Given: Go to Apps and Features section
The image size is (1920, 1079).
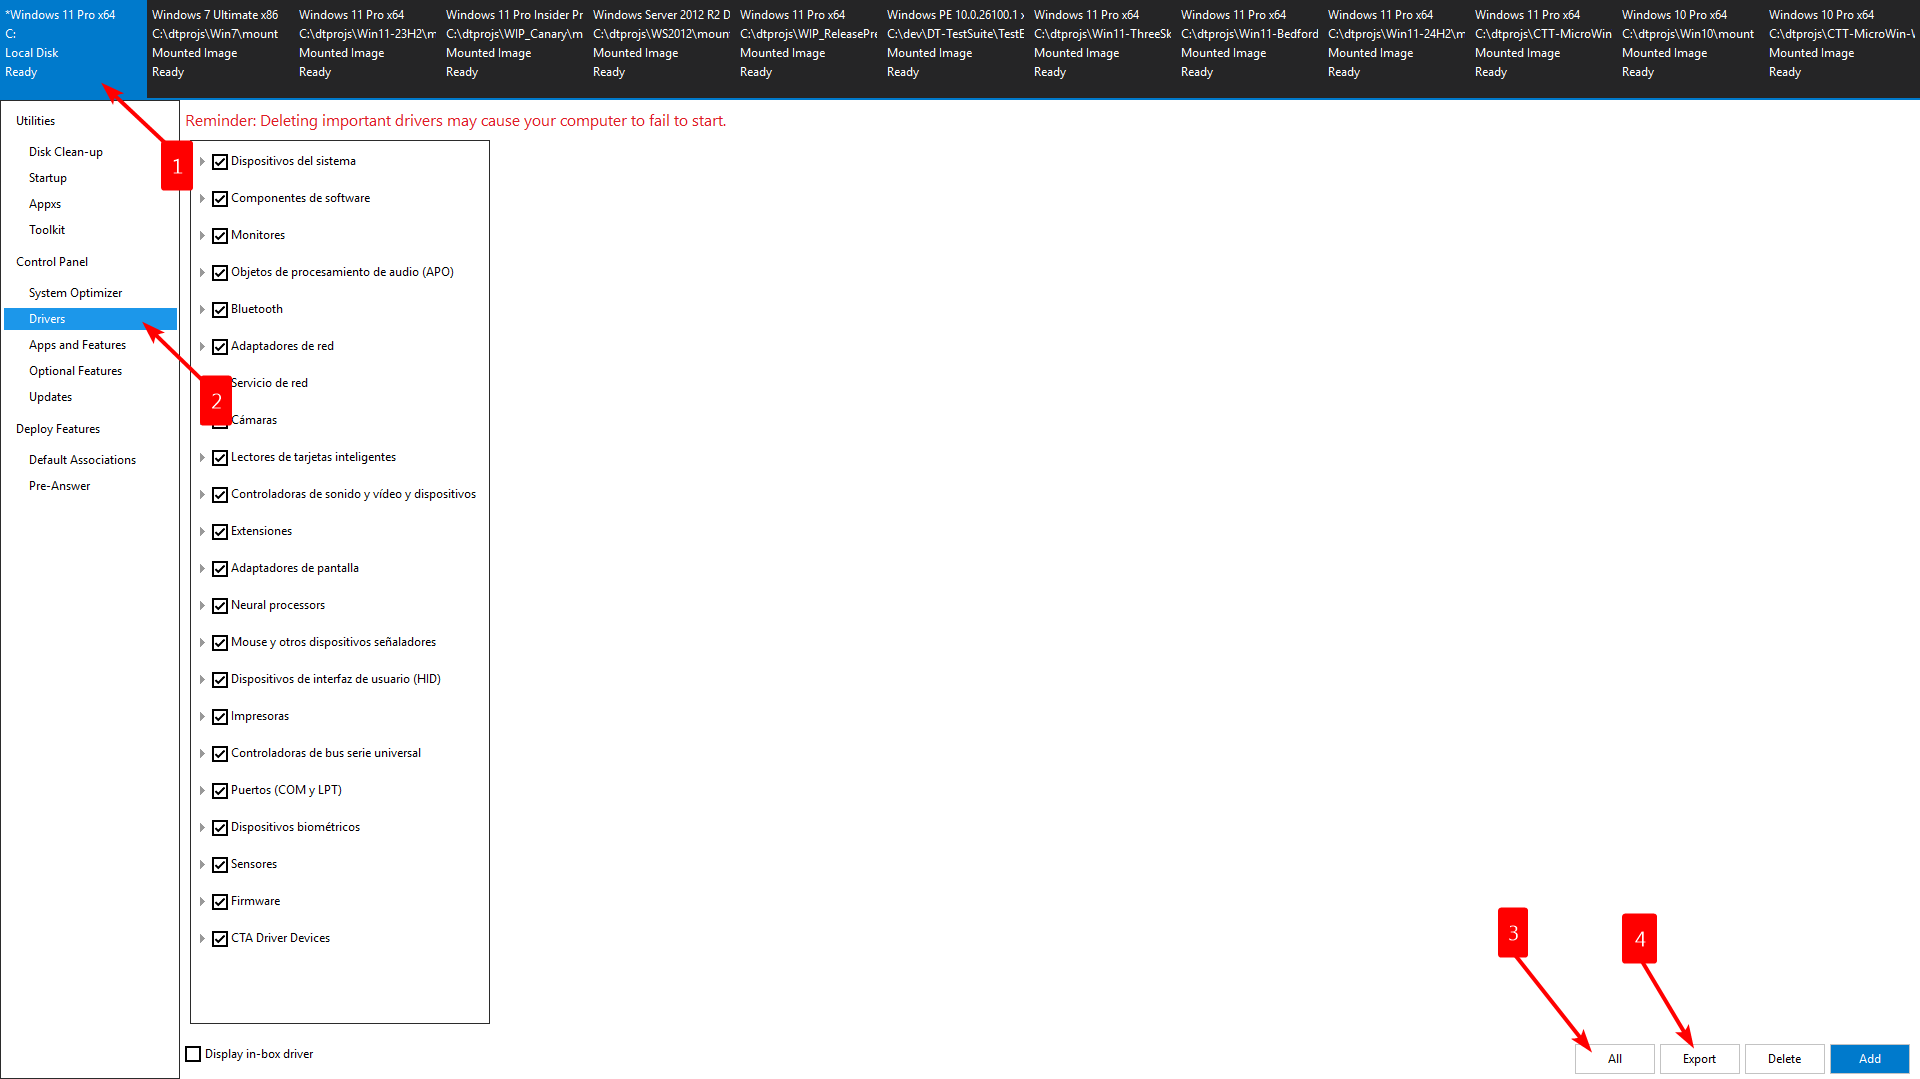Looking at the screenshot, I should [x=77, y=345].
